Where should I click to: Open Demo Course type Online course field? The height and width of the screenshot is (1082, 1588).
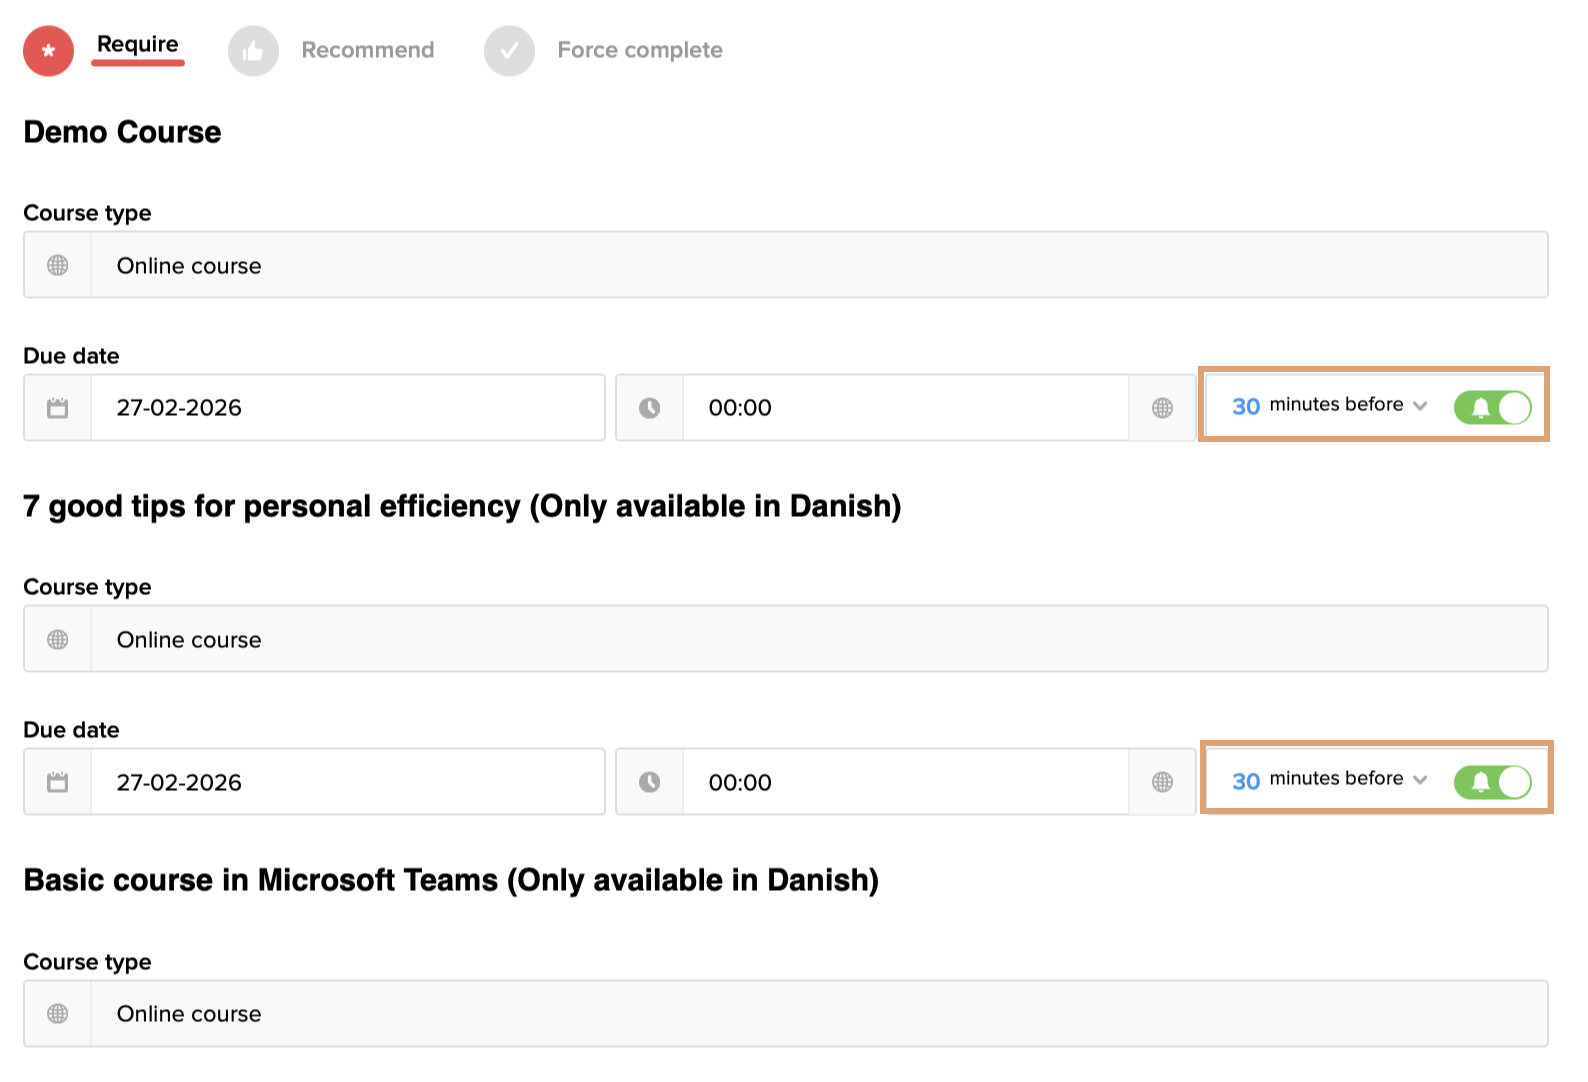click(x=818, y=265)
